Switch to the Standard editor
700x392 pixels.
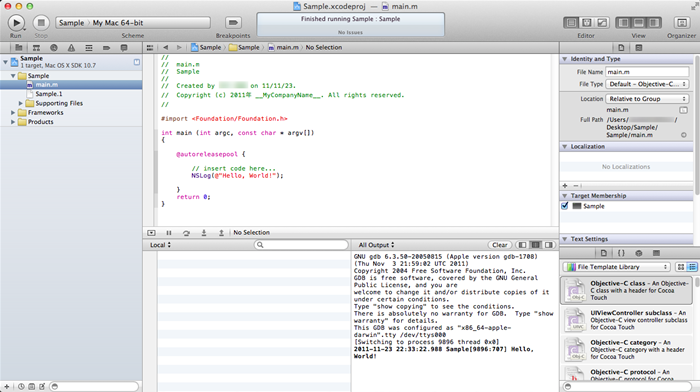coord(571,22)
